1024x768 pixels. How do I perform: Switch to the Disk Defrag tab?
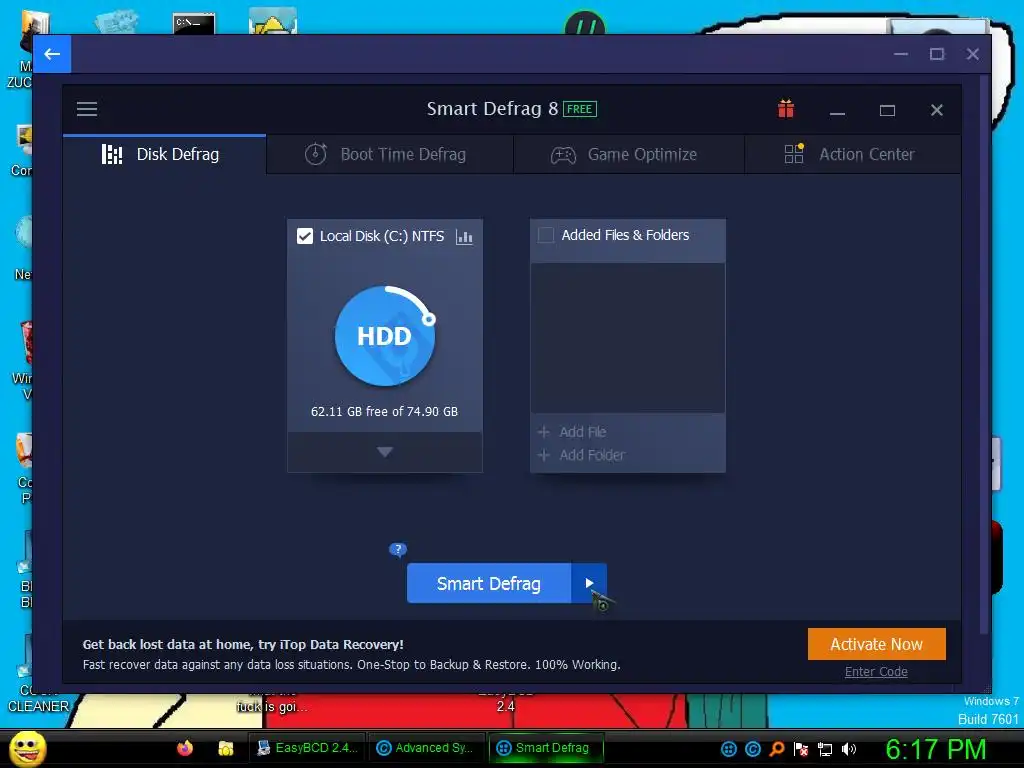pyautogui.click(x=165, y=154)
